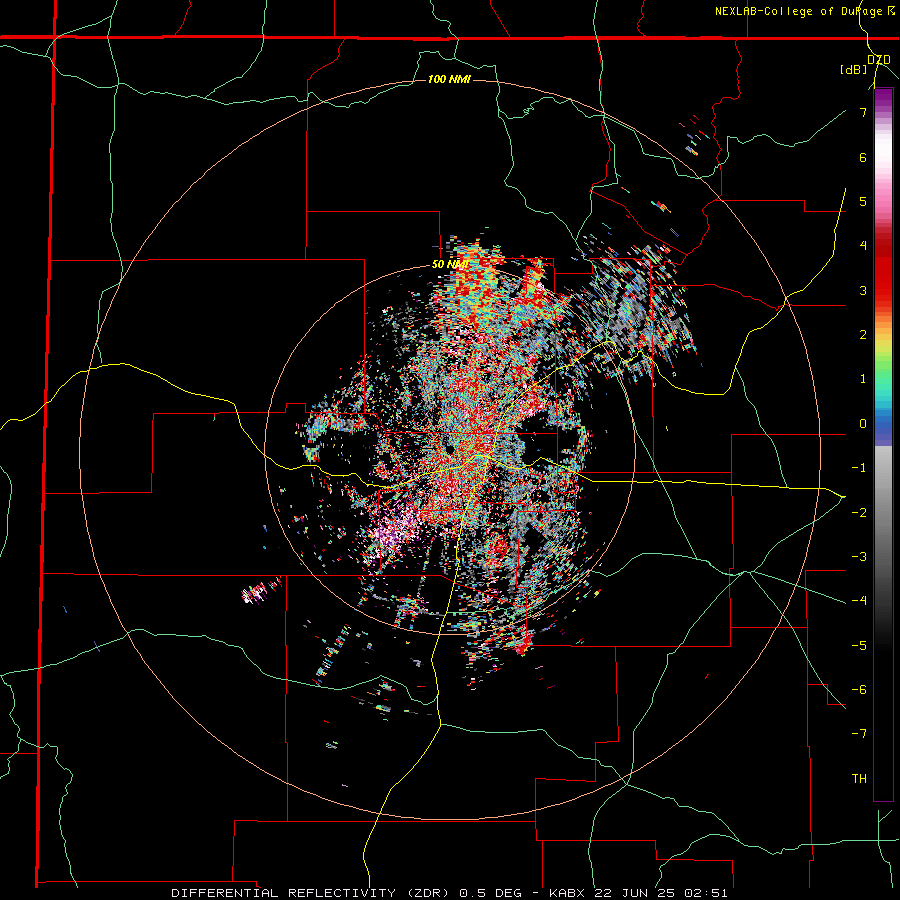Click the -3 value on the color scale
The width and height of the screenshot is (900, 900).
click(859, 557)
